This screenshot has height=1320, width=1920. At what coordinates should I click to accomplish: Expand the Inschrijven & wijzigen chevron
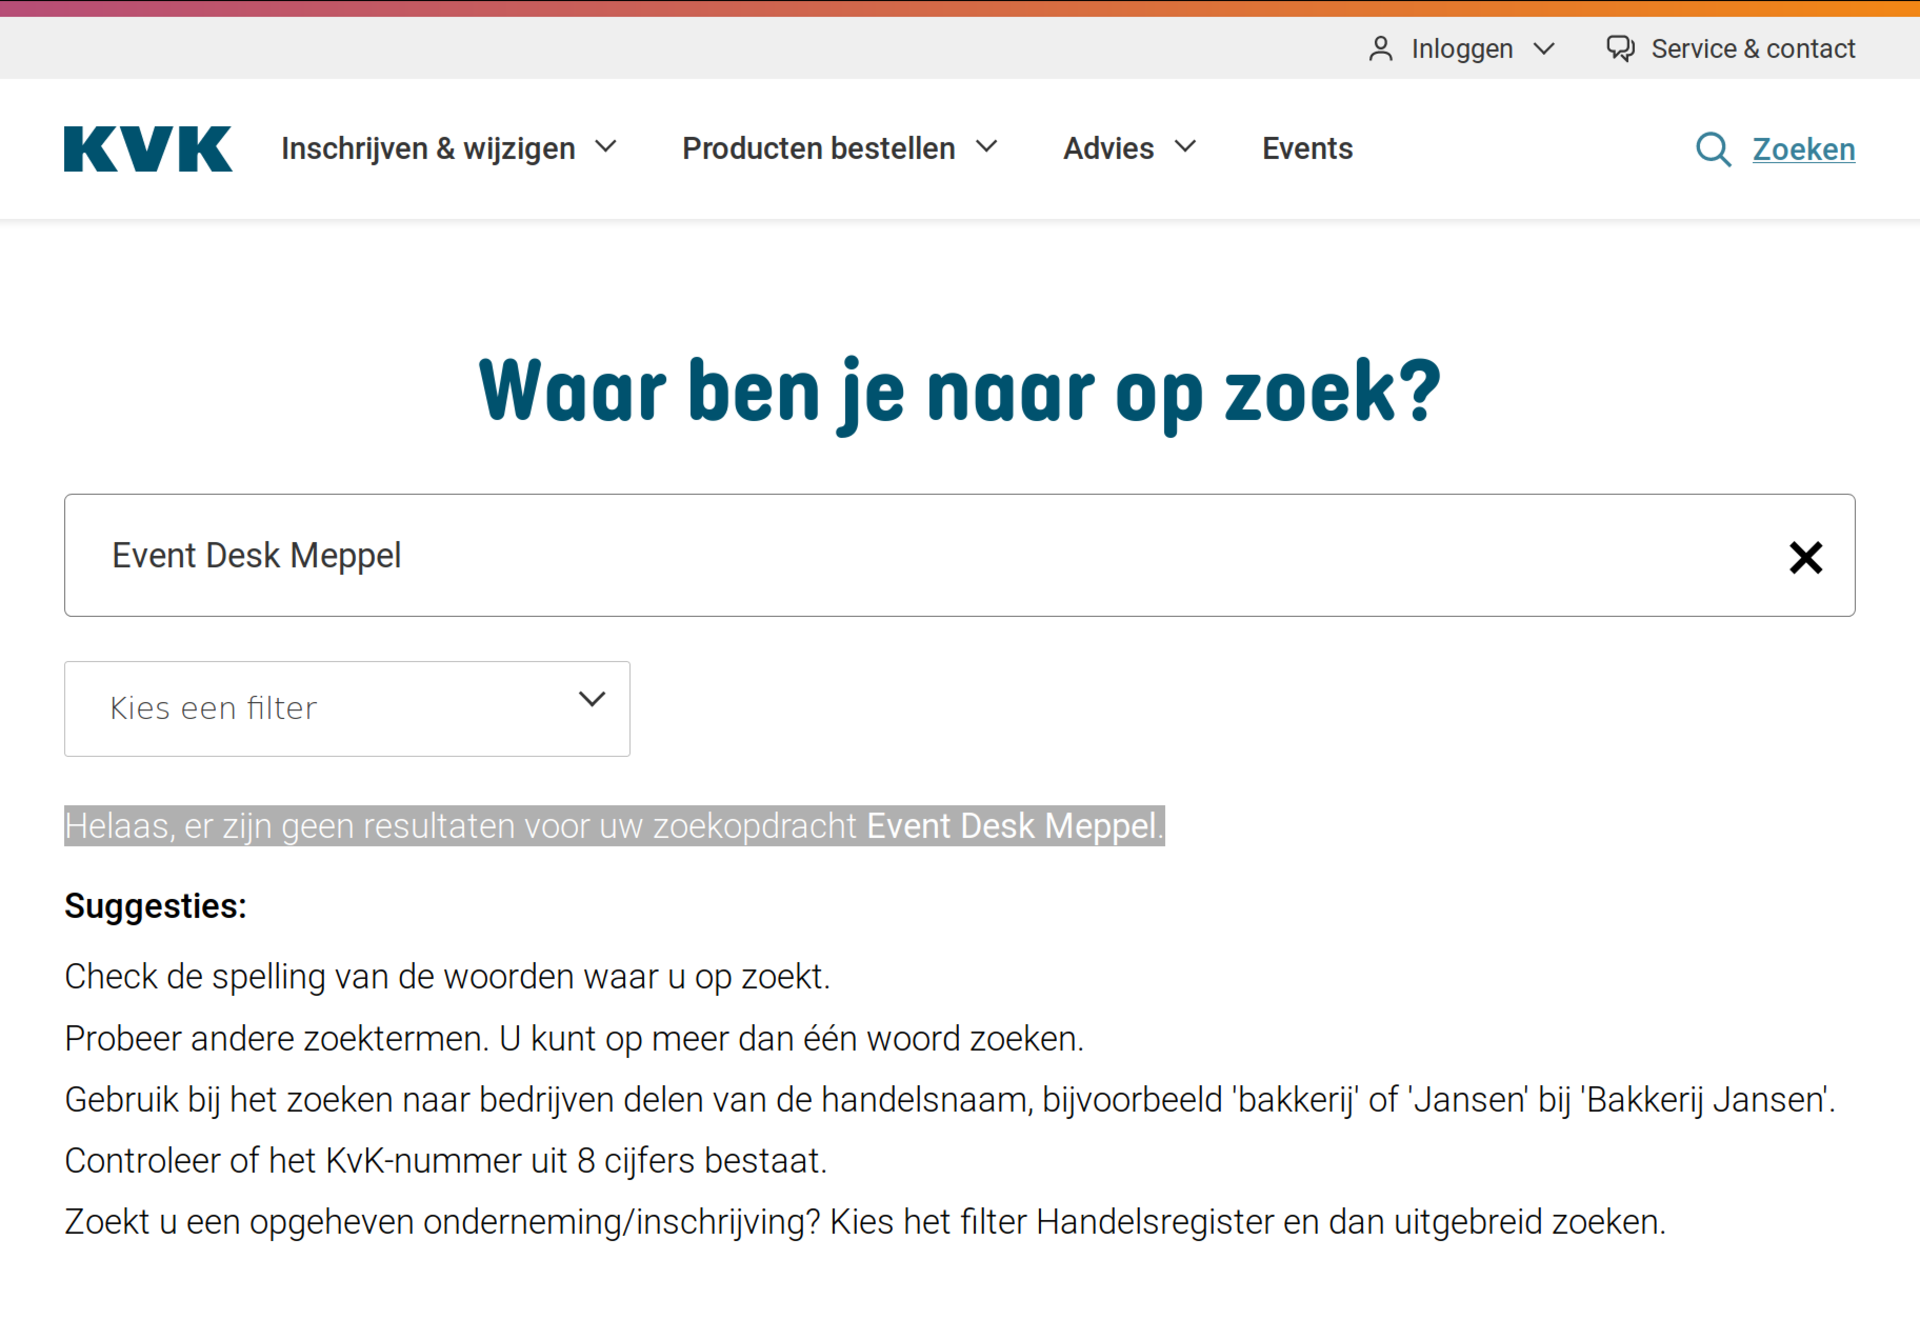(x=606, y=147)
